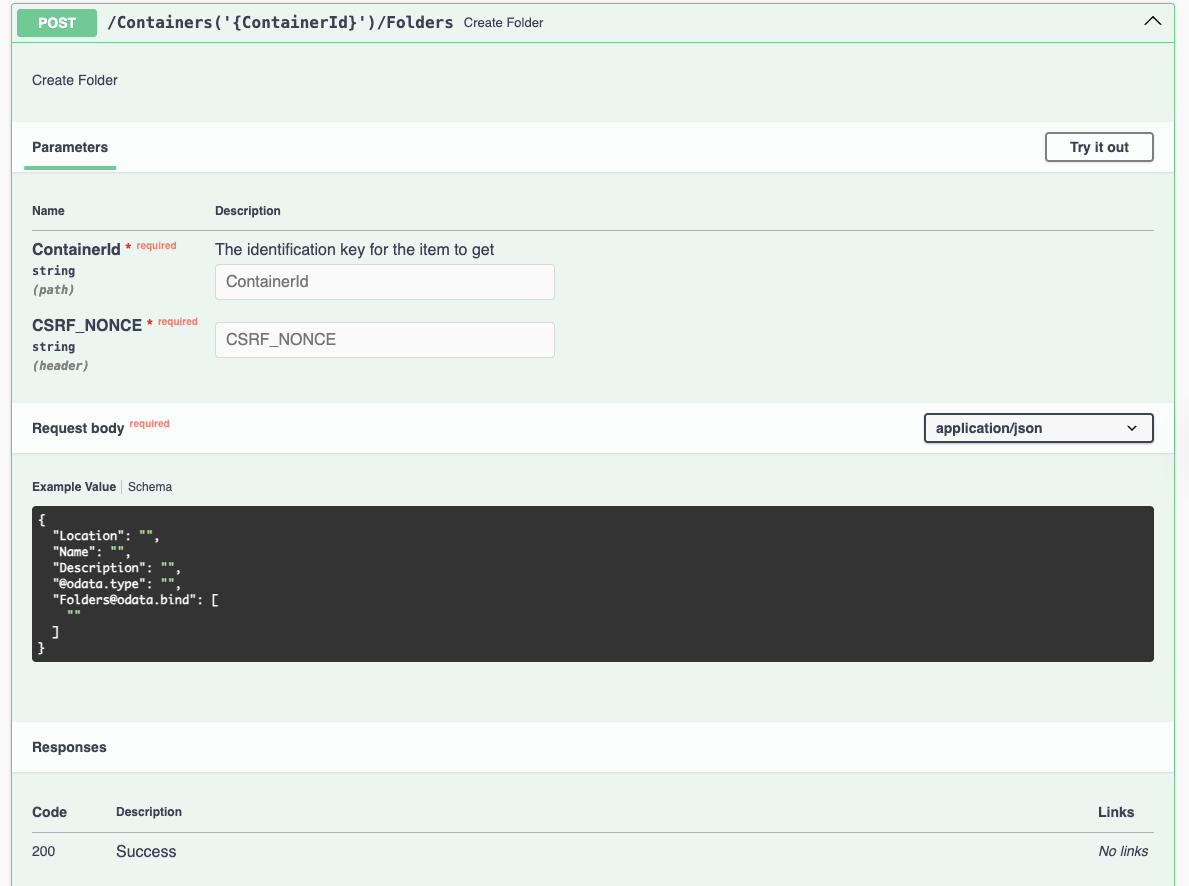Focus the ContainerId input field

pyautogui.click(x=384, y=282)
